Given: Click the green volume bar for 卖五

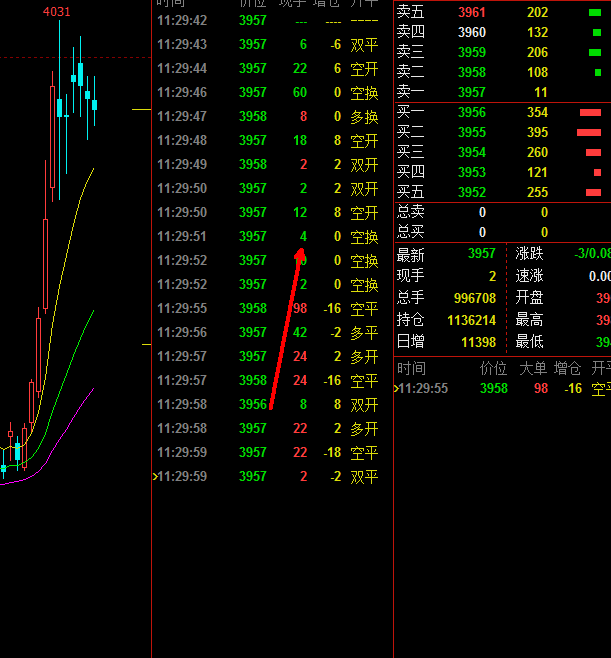Looking at the screenshot, I should (595, 12).
